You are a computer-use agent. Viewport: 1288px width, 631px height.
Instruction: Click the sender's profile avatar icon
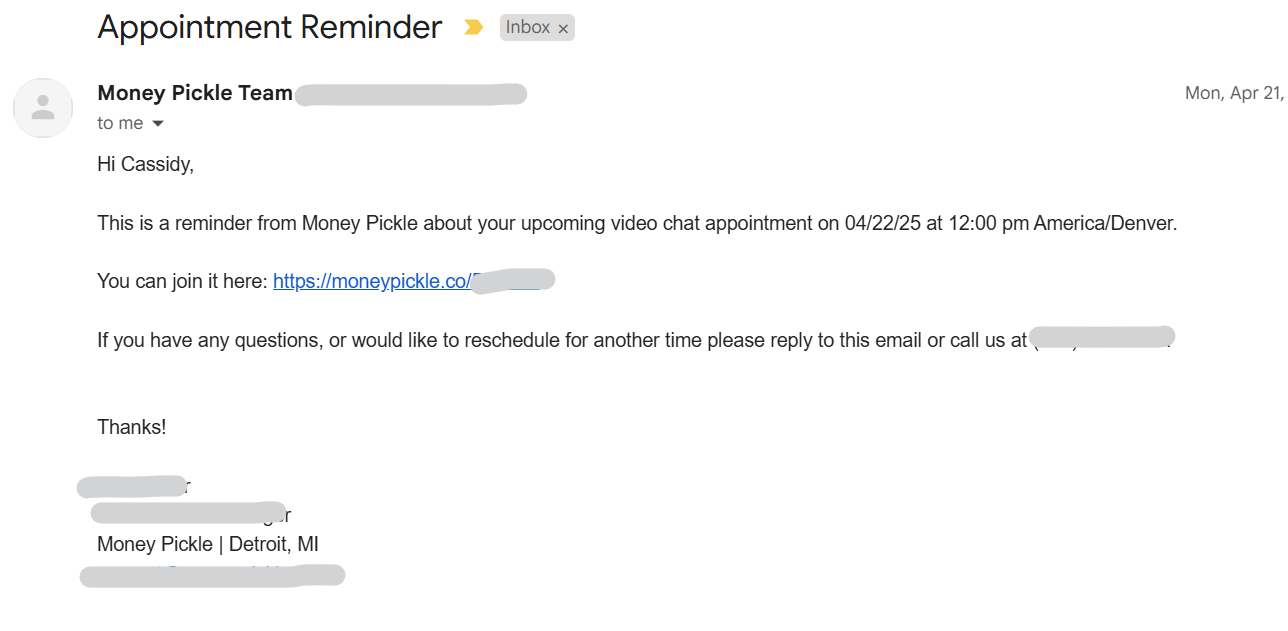[43, 108]
